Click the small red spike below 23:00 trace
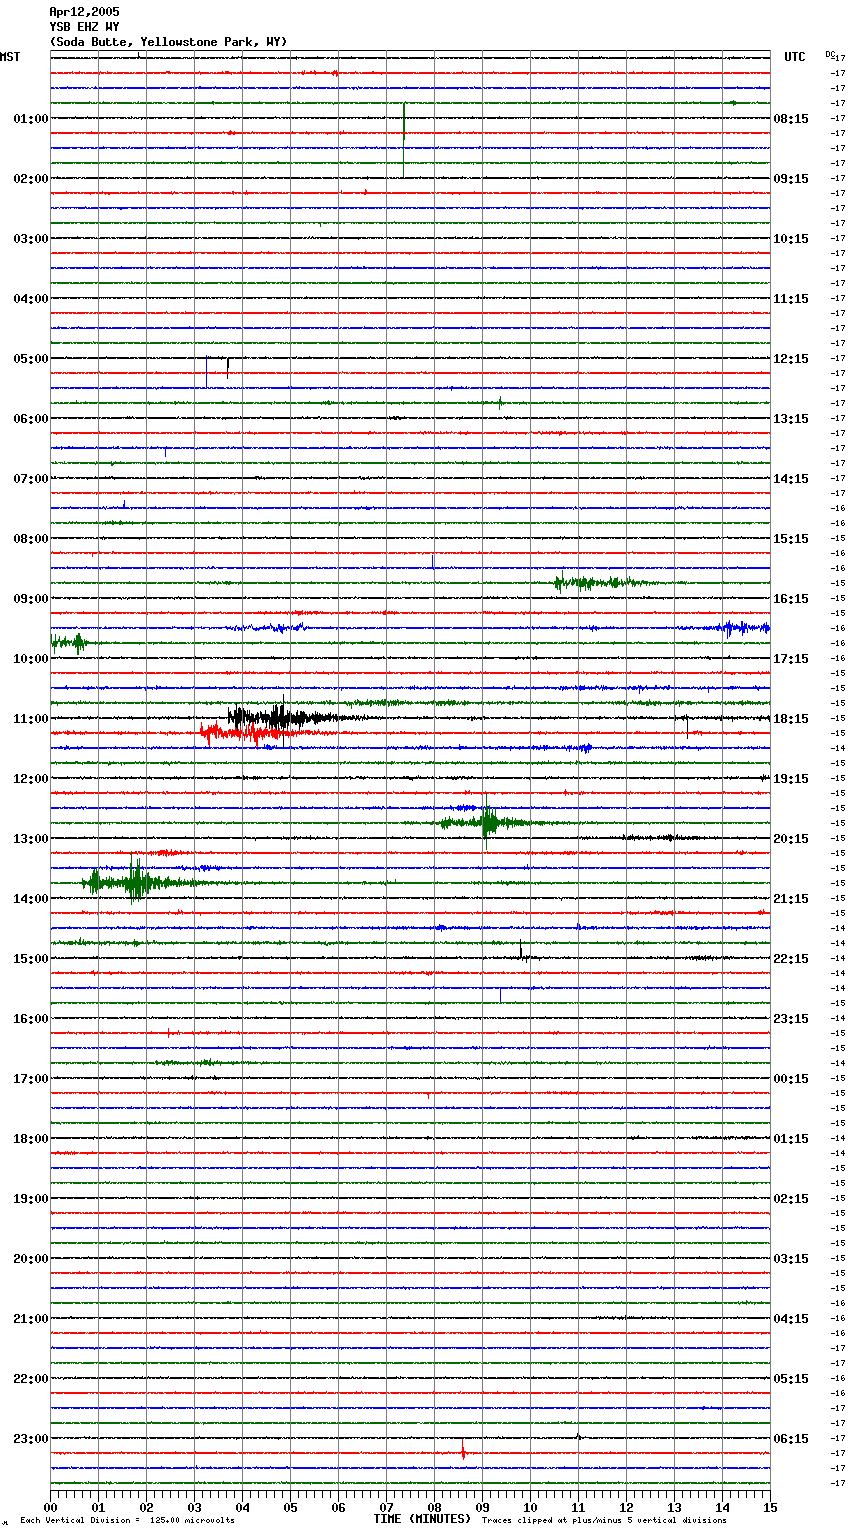Image resolution: width=850 pixels, height=1534 pixels. click(x=463, y=1450)
